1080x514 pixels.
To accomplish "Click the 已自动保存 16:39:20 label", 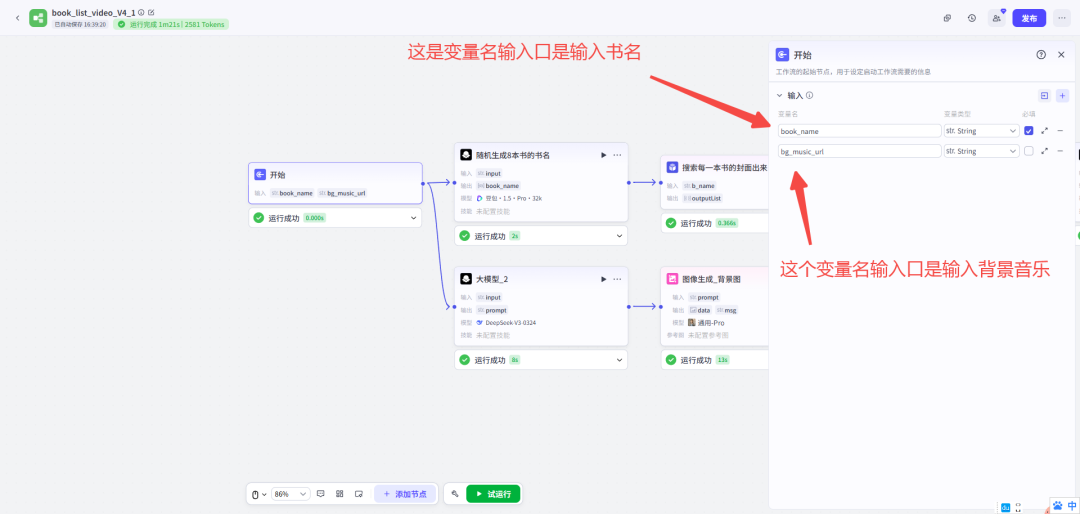I will [81, 24].
